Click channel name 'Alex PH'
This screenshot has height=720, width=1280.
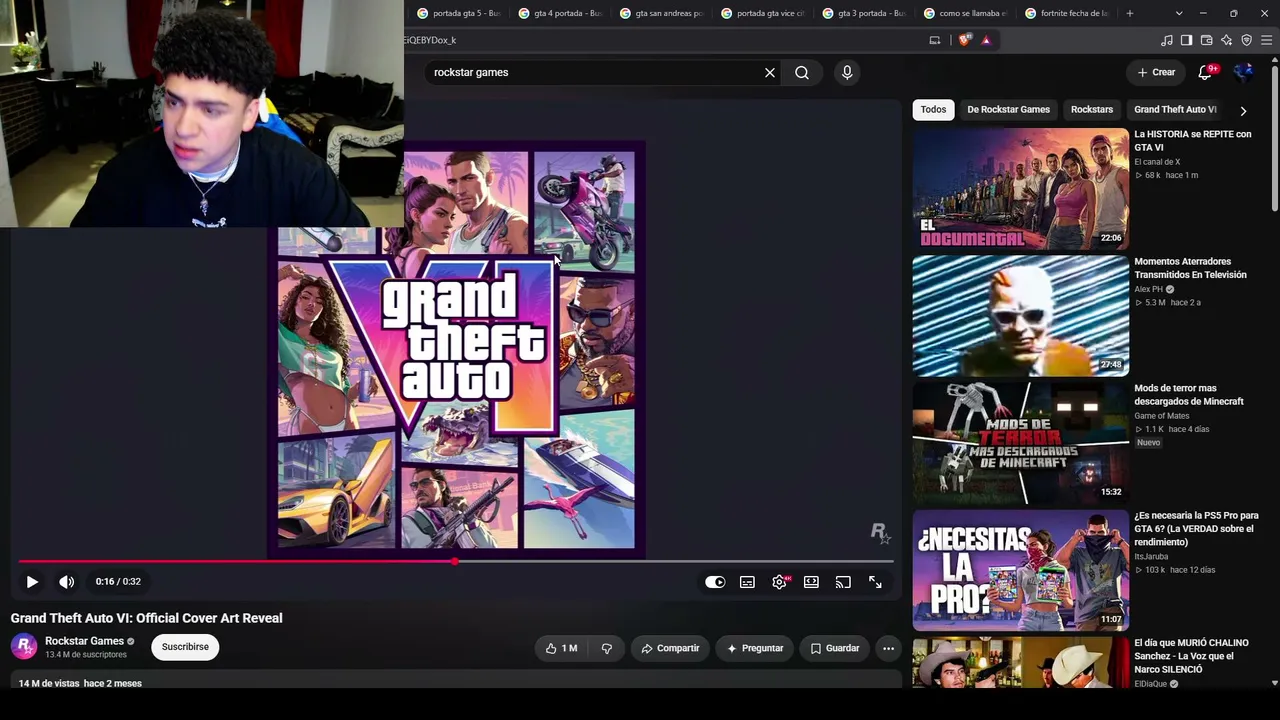(1149, 289)
